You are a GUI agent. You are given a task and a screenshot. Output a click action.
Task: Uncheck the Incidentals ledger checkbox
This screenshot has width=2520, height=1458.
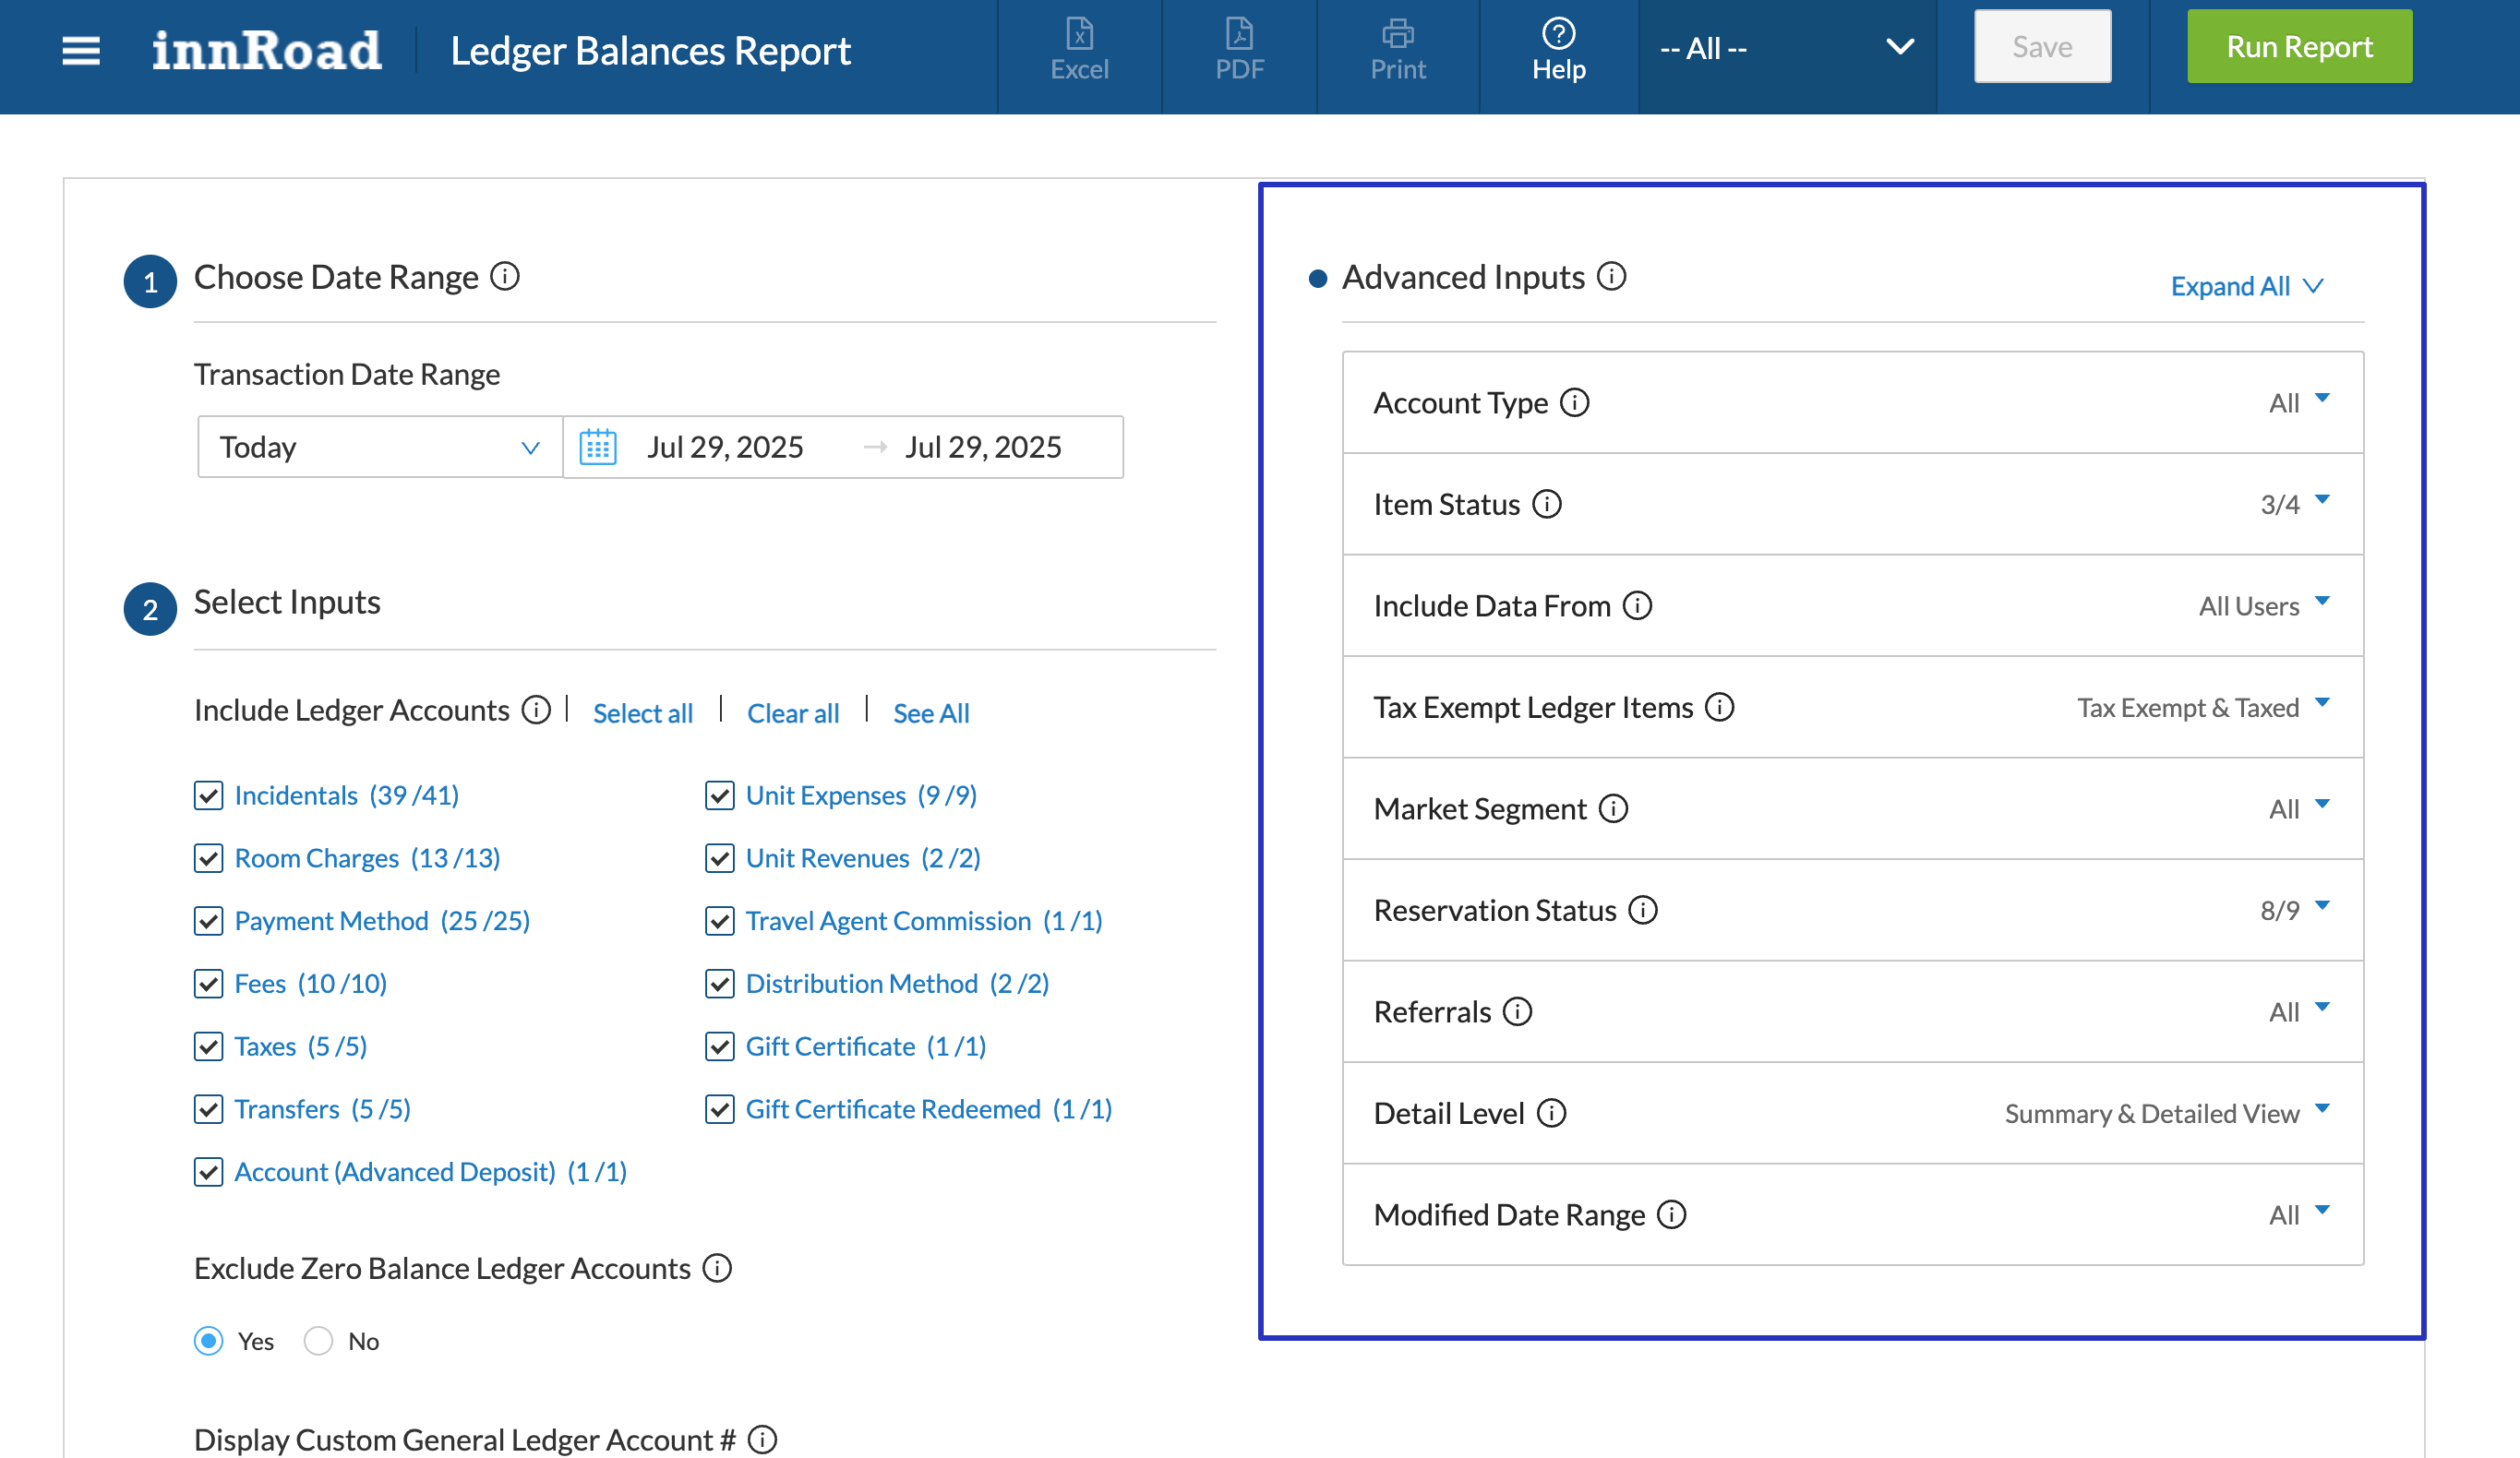(x=208, y=795)
